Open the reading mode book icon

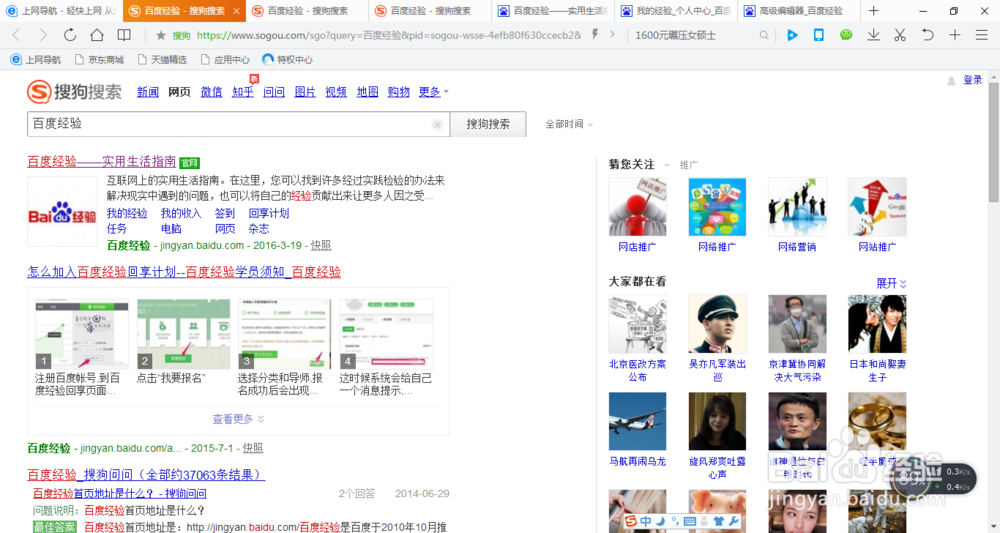124,35
